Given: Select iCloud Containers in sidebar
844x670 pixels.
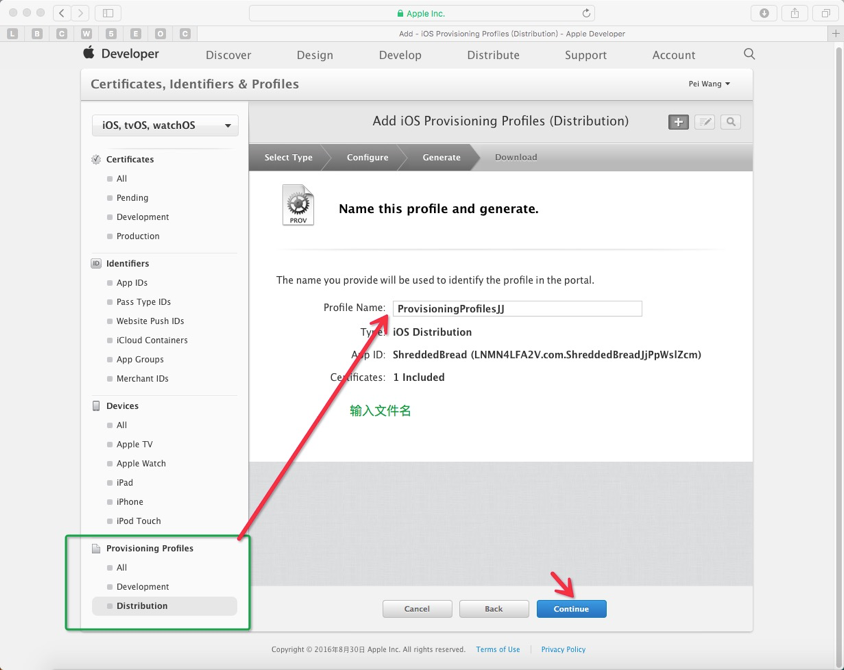Looking at the screenshot, I should [152, 340].
